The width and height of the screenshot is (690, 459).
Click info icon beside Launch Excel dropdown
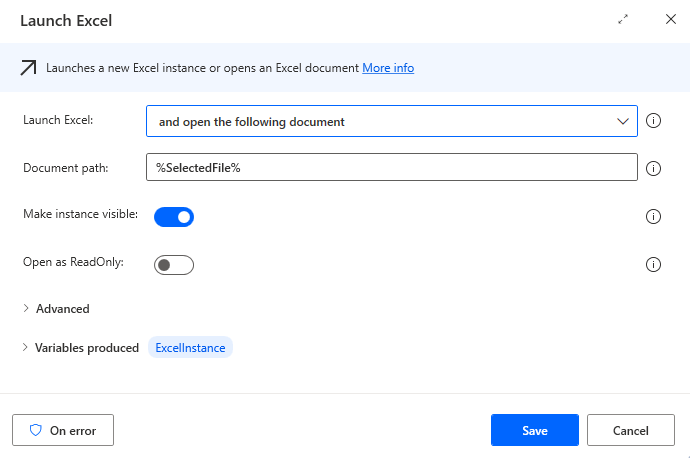[654, 121]
